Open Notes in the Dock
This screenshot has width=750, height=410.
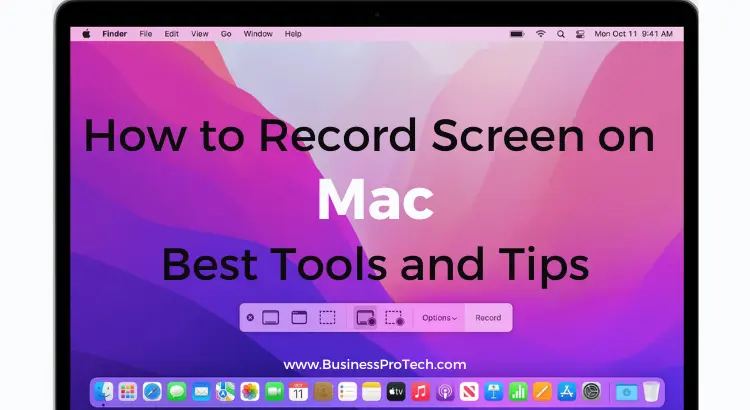pos(371,392)
